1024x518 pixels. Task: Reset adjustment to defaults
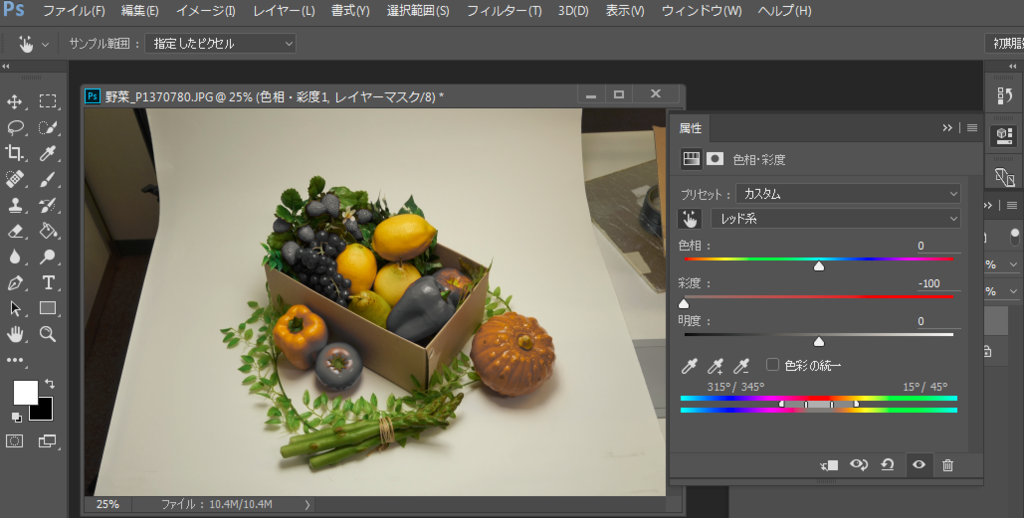(888, 465)
